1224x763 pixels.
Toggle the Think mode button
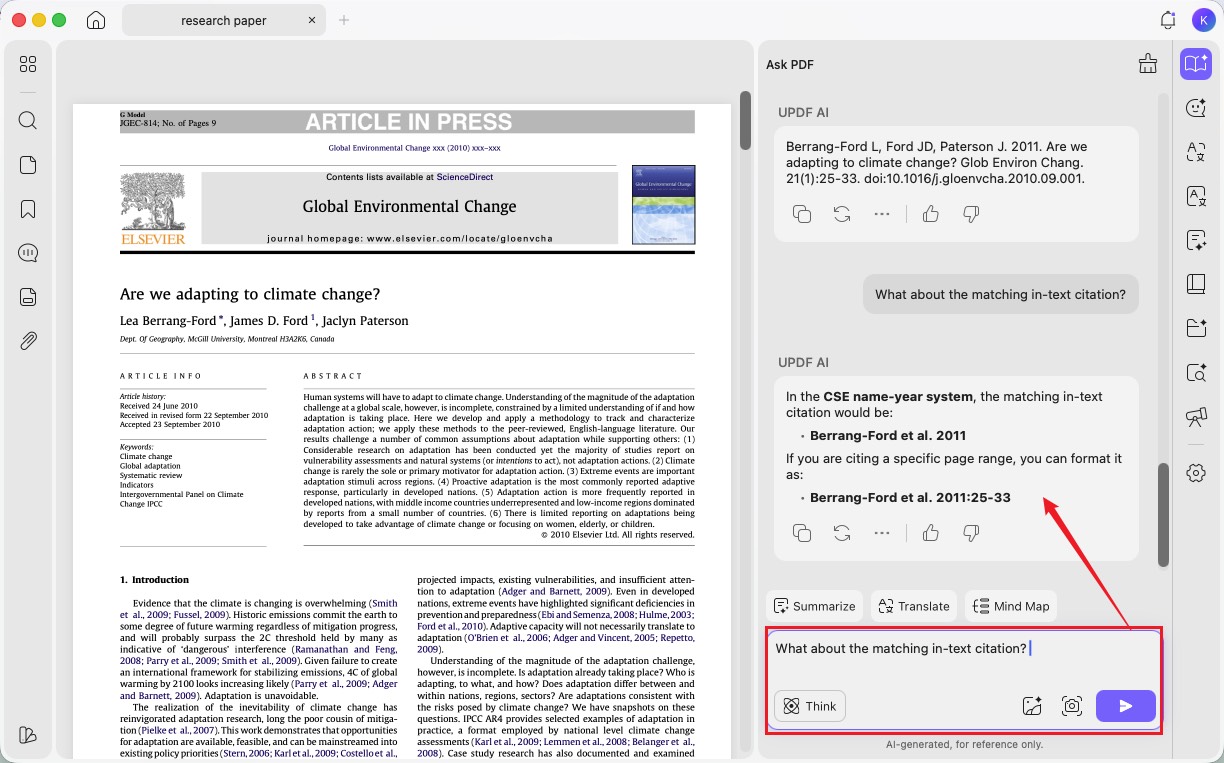coord(810,706)
